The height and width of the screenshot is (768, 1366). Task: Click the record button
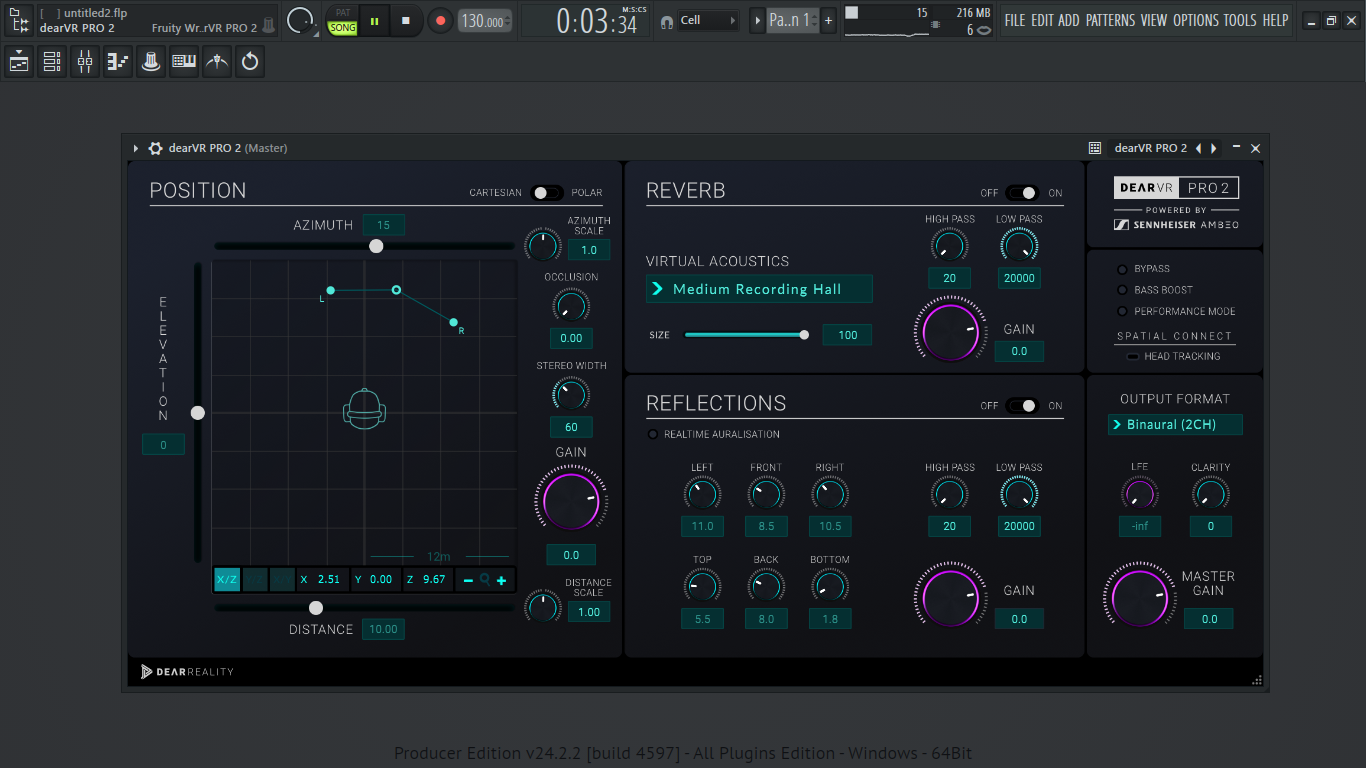pyautogui.click(x=440, y=20)
